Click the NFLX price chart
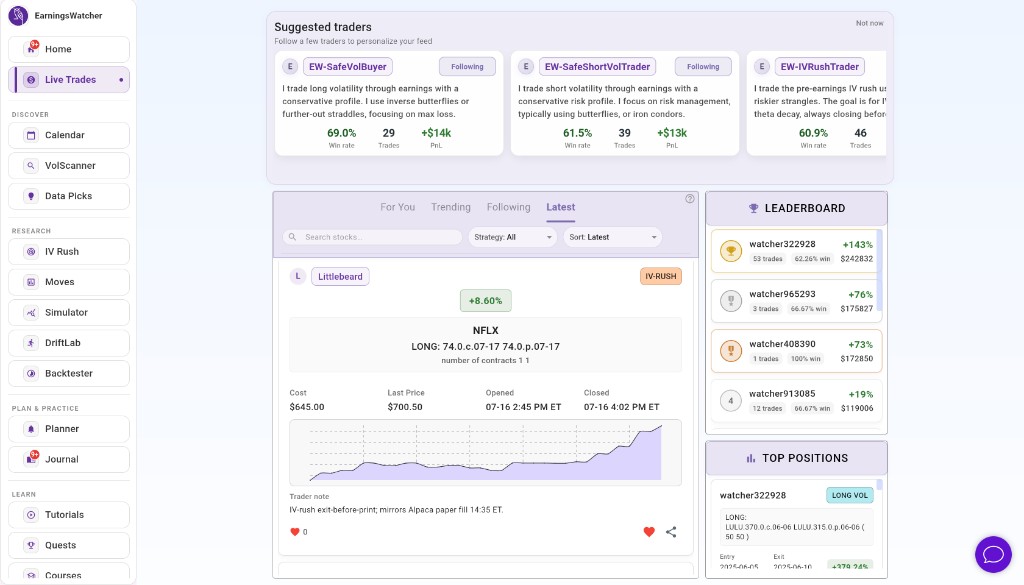 (485, 452)
